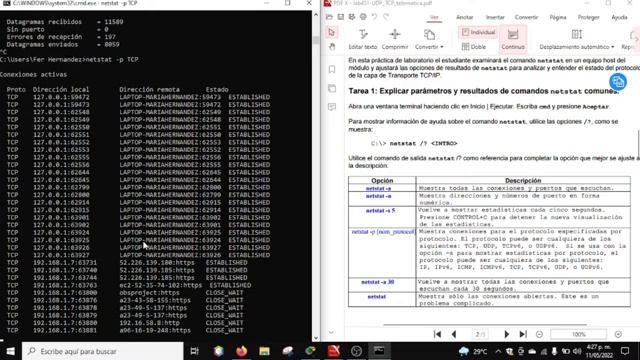Select the arrow selection tool
This screenshot has width=640, height=360.
point(331,32)
